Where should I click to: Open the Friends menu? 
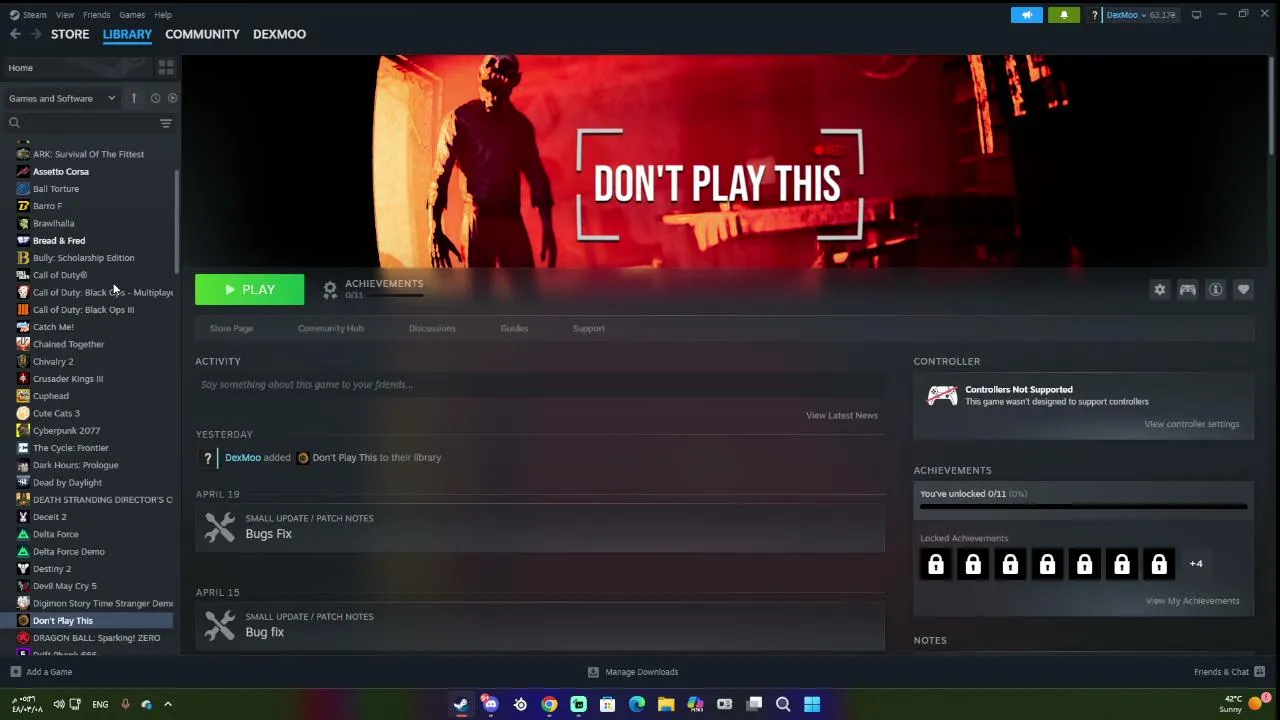[97, 15]
